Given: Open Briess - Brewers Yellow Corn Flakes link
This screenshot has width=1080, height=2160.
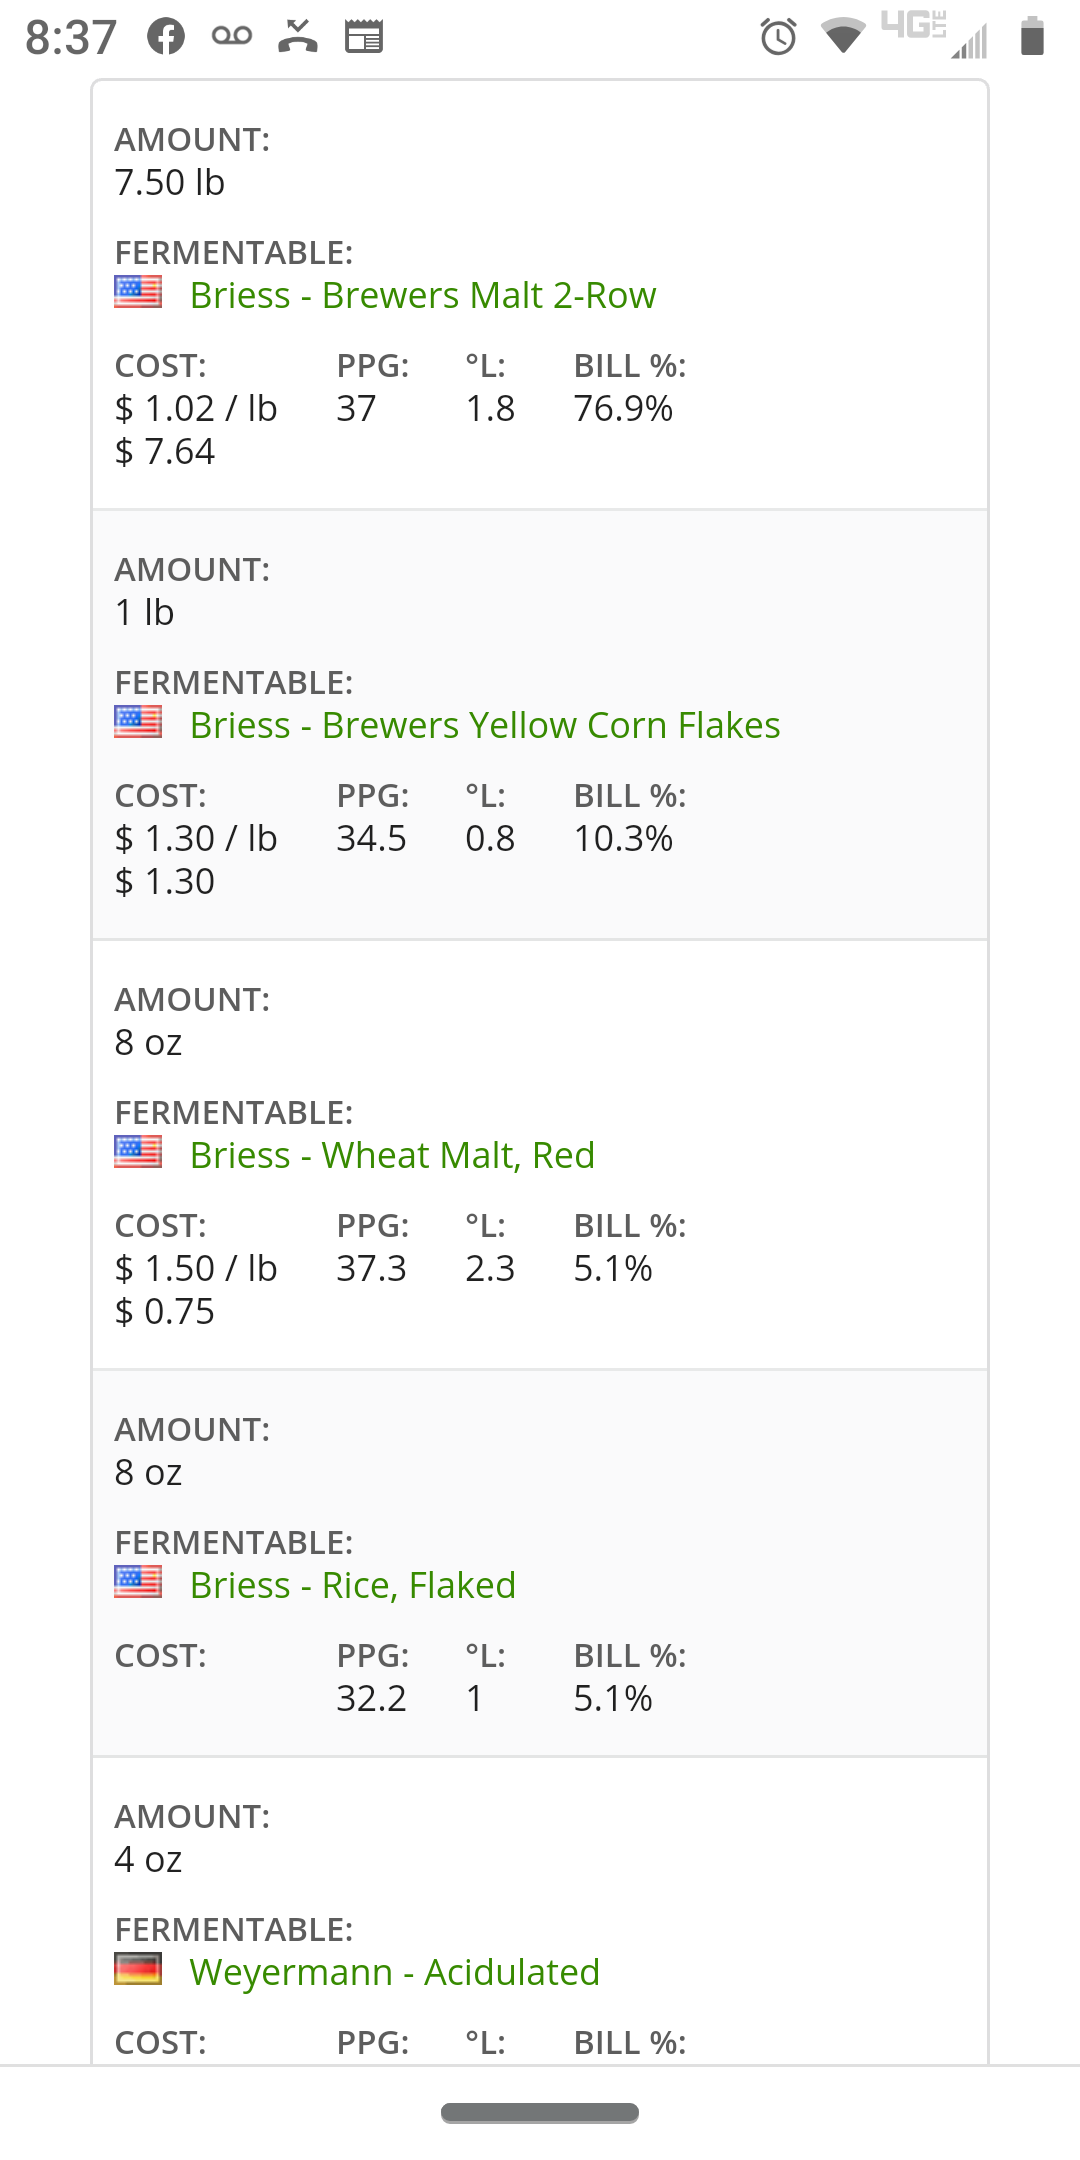Looking at the screenshot, I should pos(485,726).
